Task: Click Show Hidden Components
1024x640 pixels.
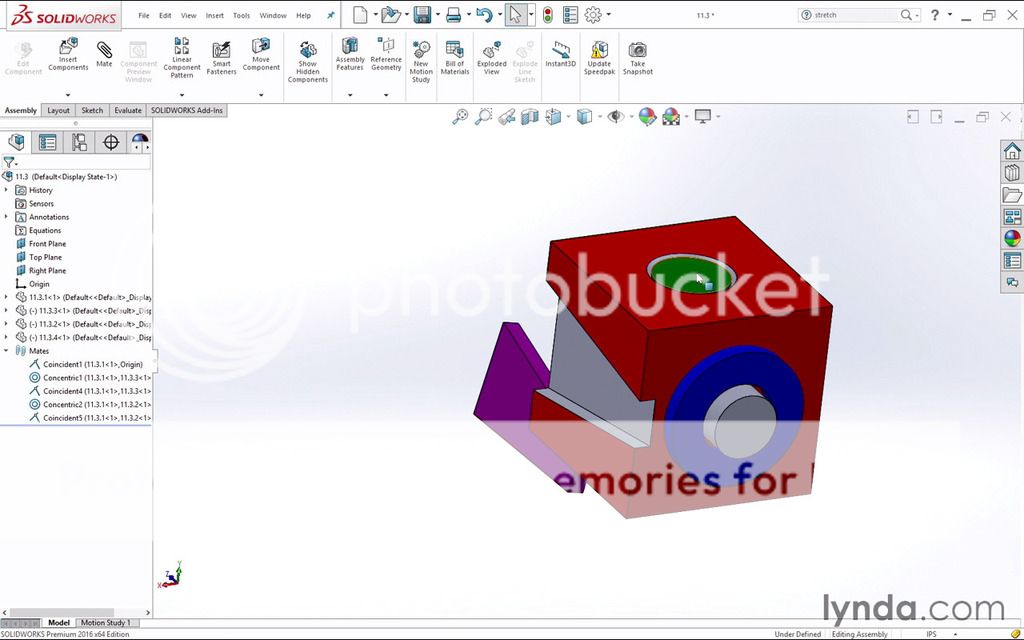Action: click(307, 62)
